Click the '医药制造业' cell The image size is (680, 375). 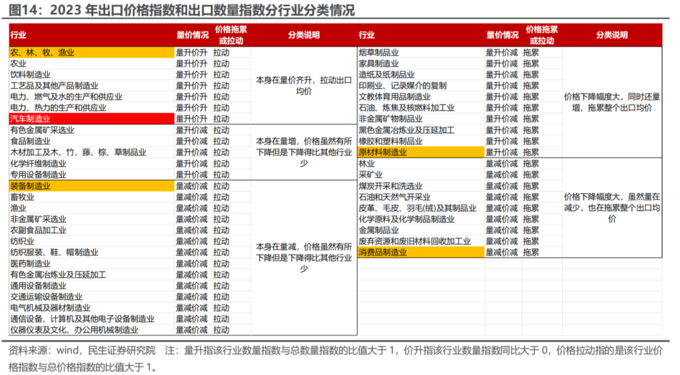tap(30, 264)
